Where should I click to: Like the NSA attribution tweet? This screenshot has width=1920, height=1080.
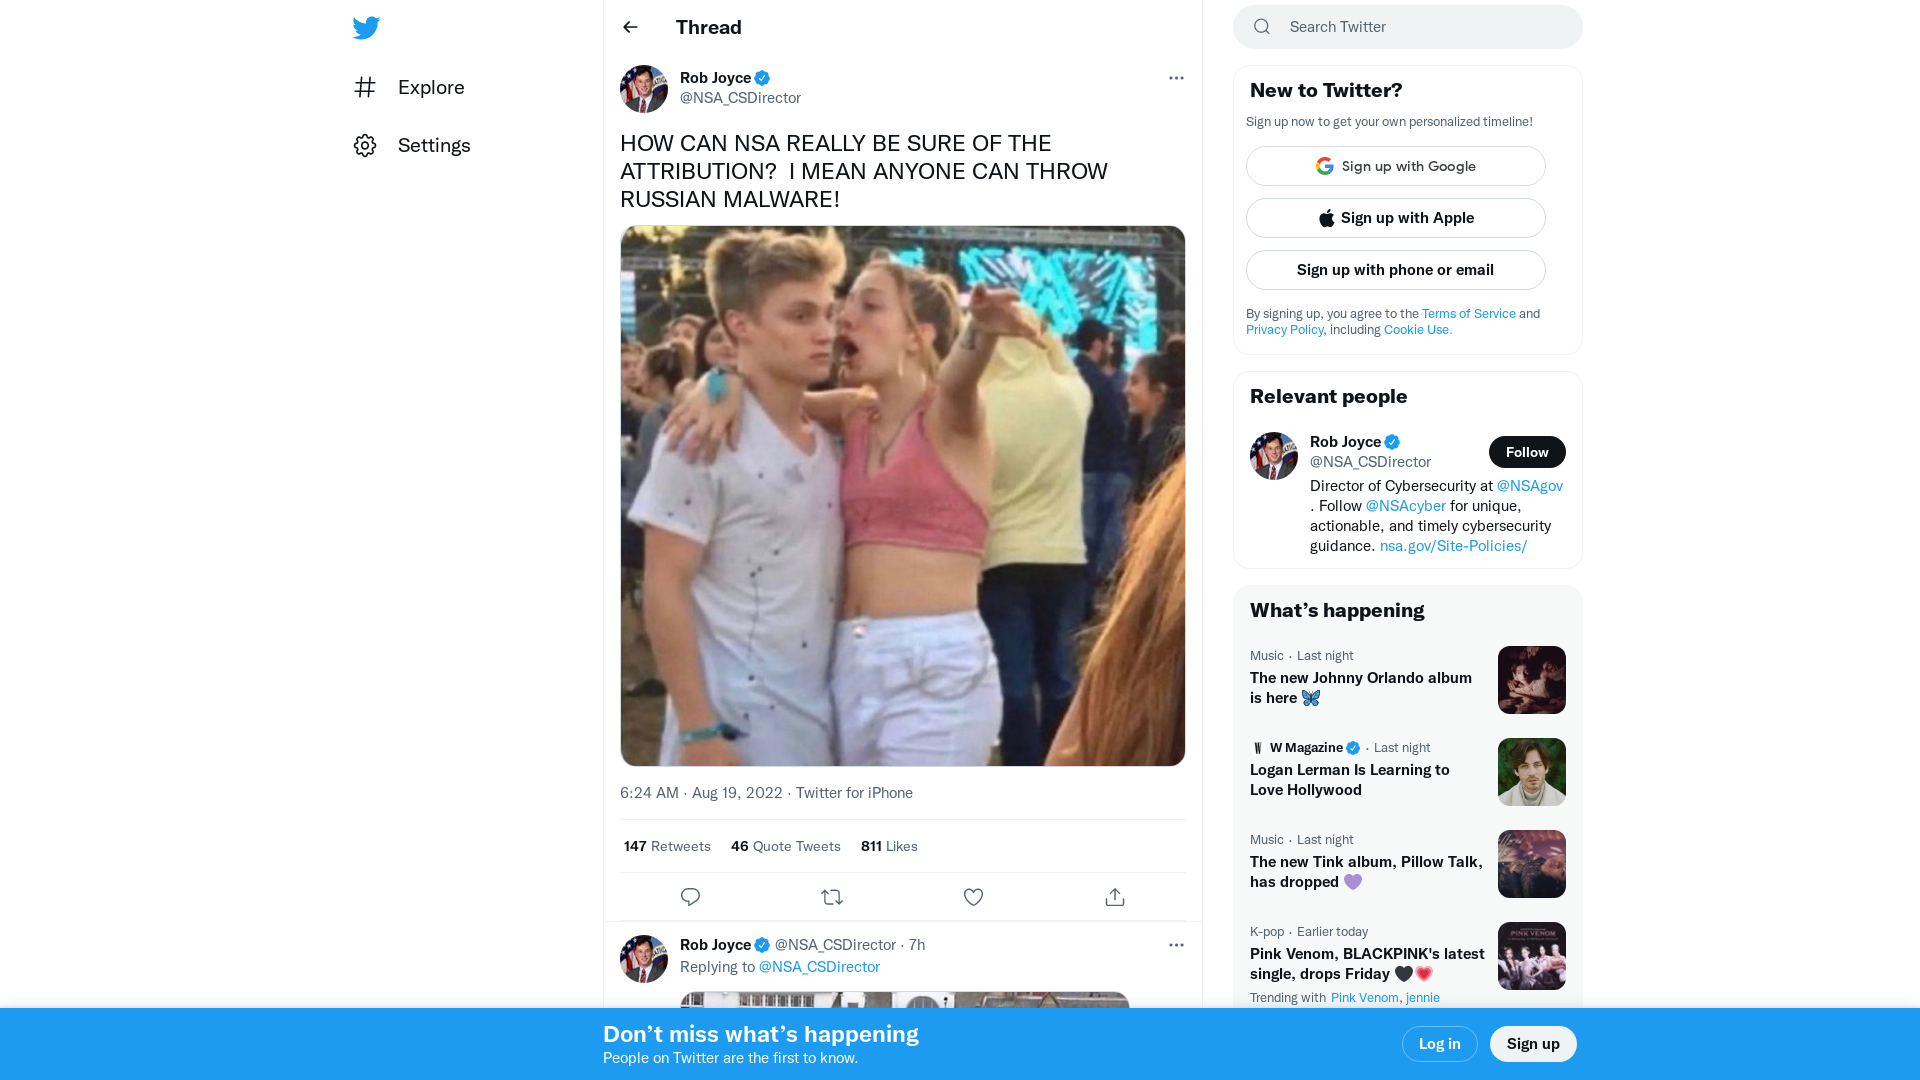(x=973, y=897)
